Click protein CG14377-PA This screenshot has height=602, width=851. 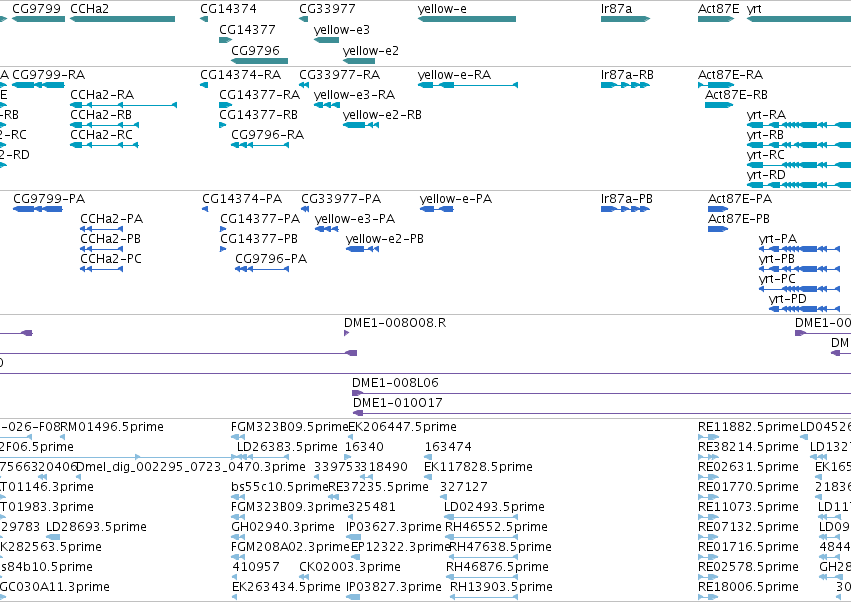tap(223, 229)
